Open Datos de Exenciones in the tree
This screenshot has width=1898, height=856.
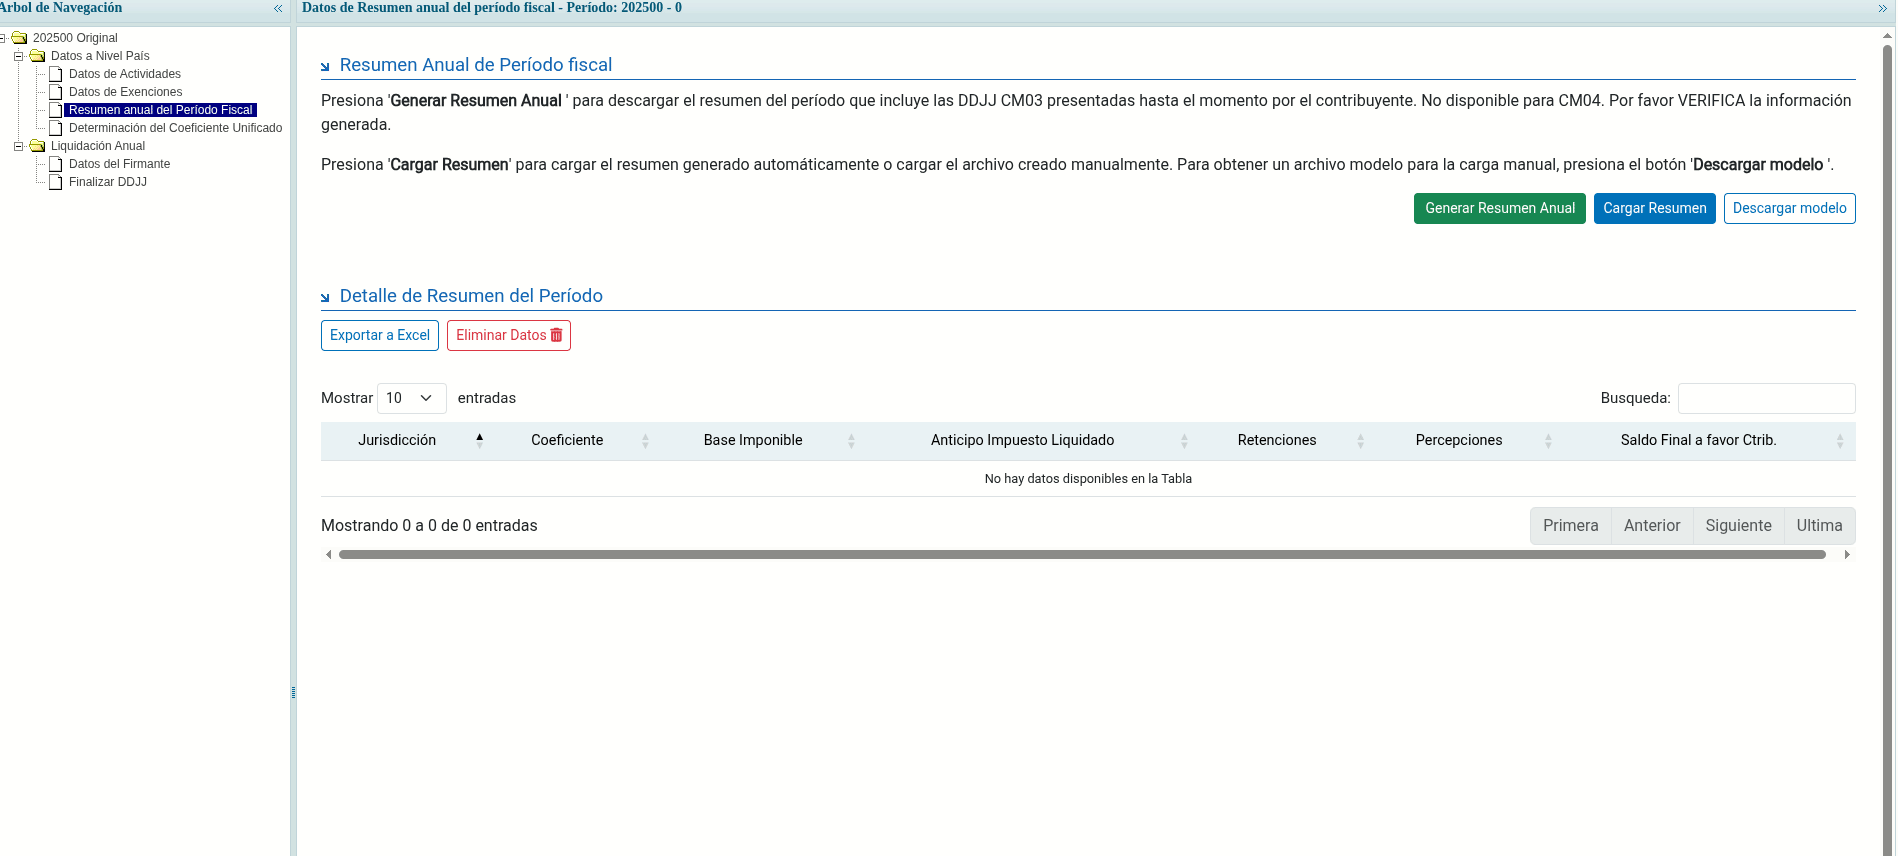[125, 92]
